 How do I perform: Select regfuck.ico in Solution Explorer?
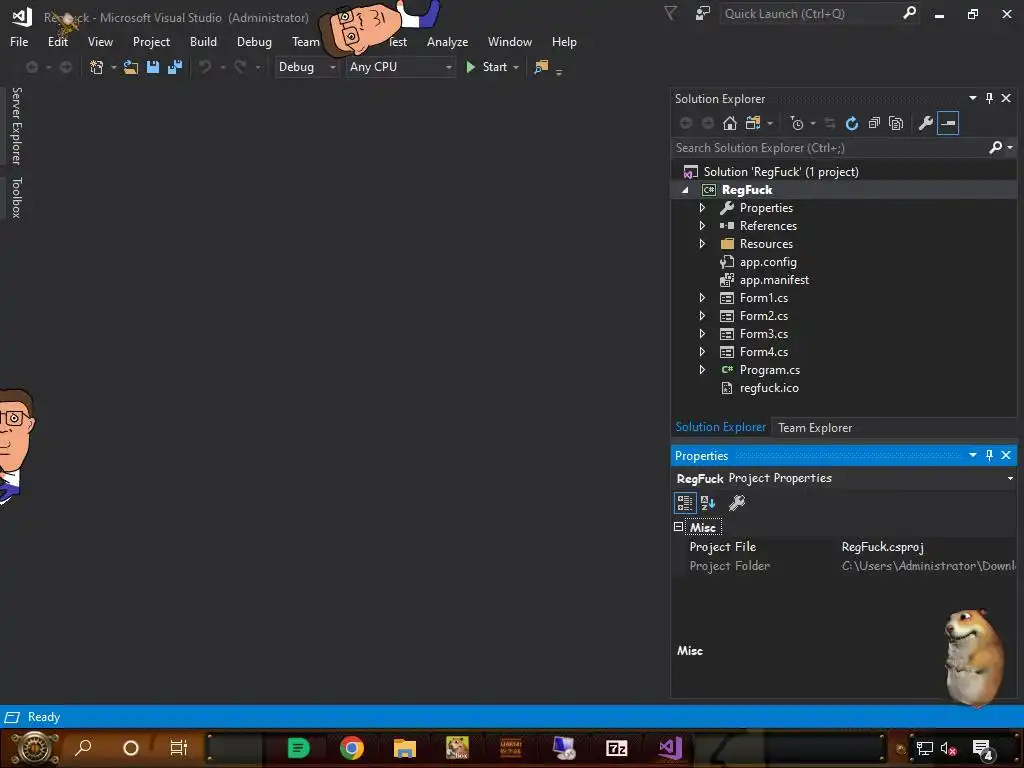click(769, 388)
